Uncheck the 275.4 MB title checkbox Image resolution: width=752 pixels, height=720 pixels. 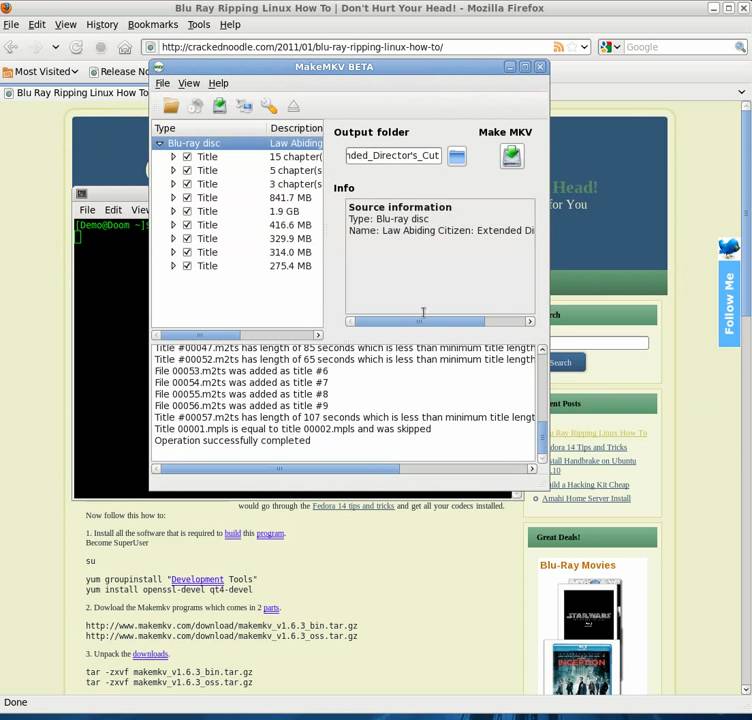click(x=188, y=266)
